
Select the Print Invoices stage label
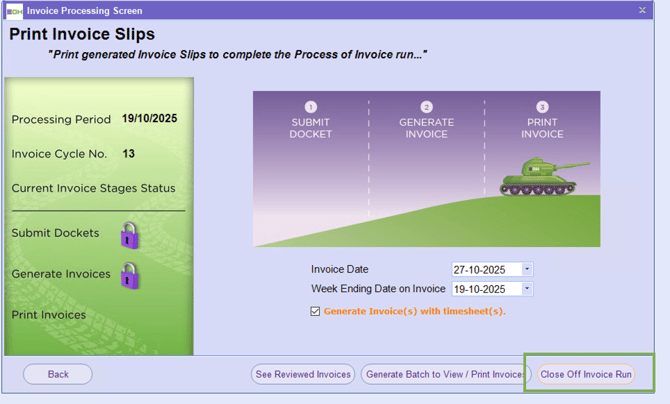click(49, 315)
